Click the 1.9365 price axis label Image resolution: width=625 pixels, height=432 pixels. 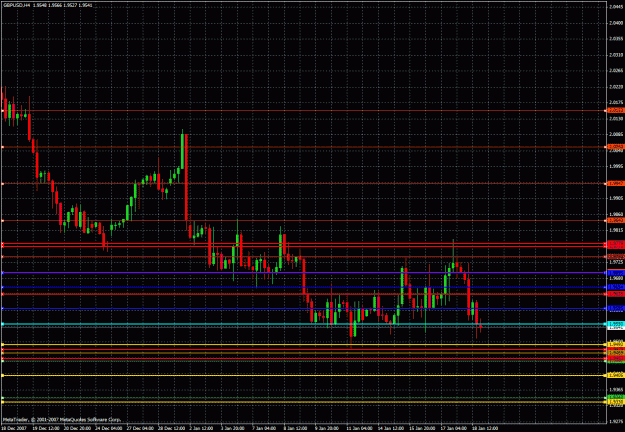616,389
